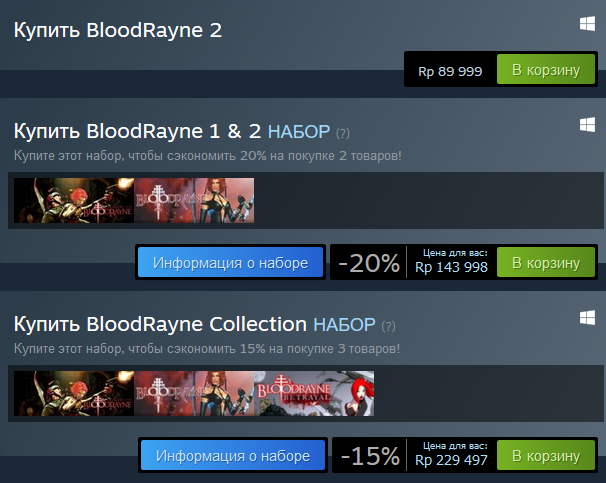
Task: Click the Windows icon for BloodRayne 1 & 2 bundle
Action: (586, 124)
